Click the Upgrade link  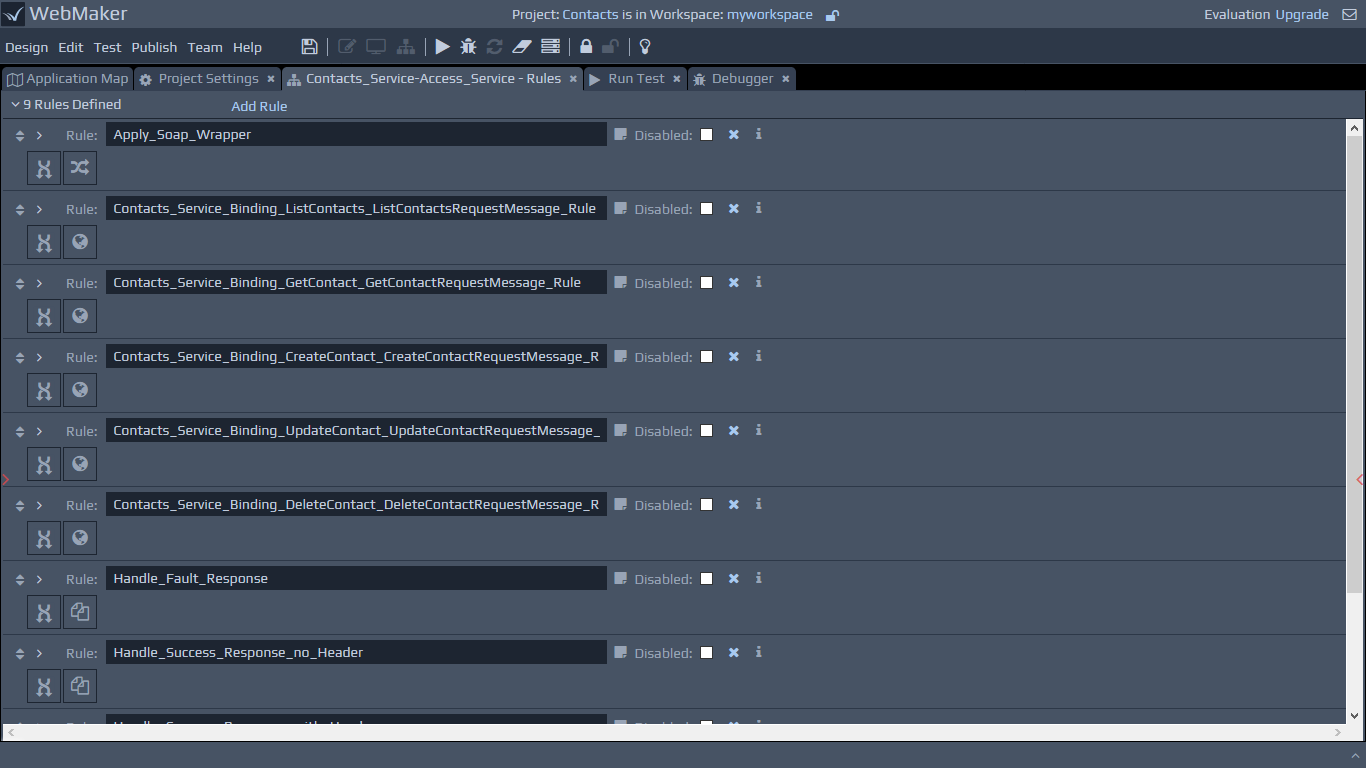click(x=1302, y=15)
